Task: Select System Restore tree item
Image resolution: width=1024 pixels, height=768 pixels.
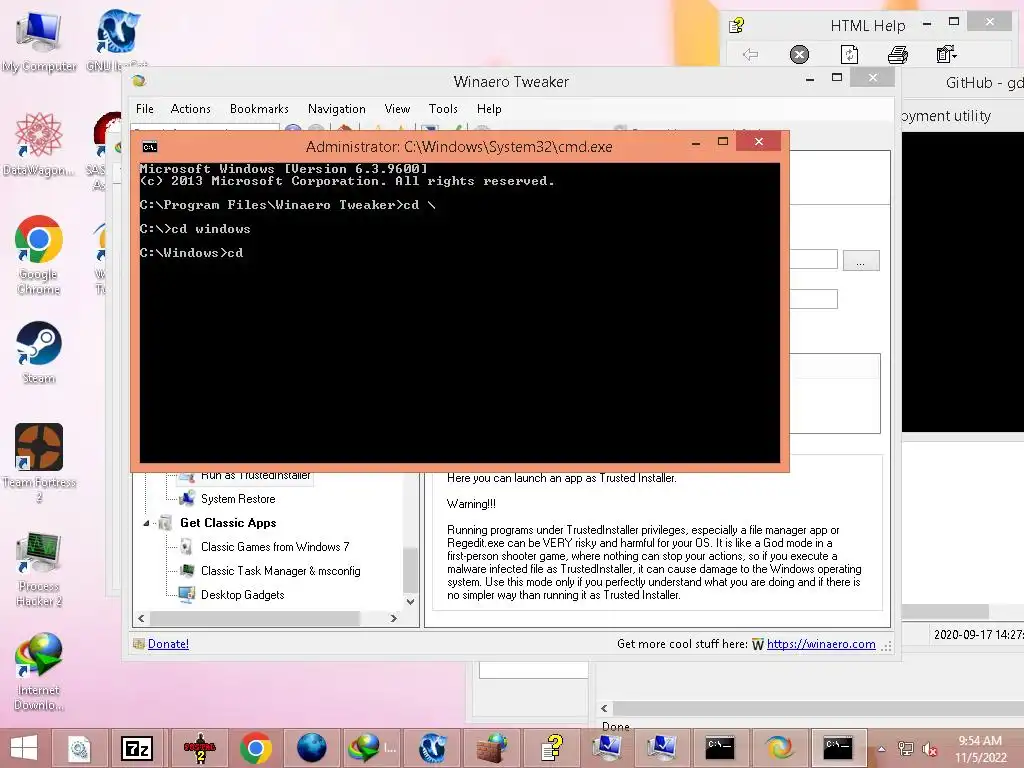Action: 238,499
